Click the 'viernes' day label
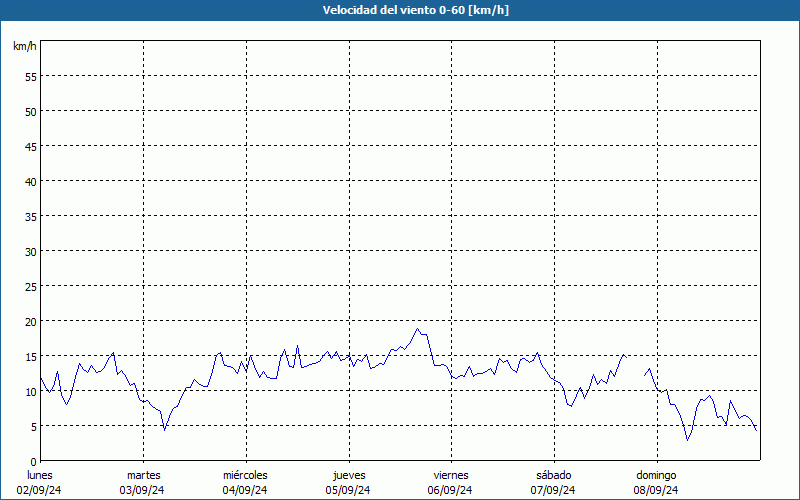800x500 pixels. [x=451, y=475]
